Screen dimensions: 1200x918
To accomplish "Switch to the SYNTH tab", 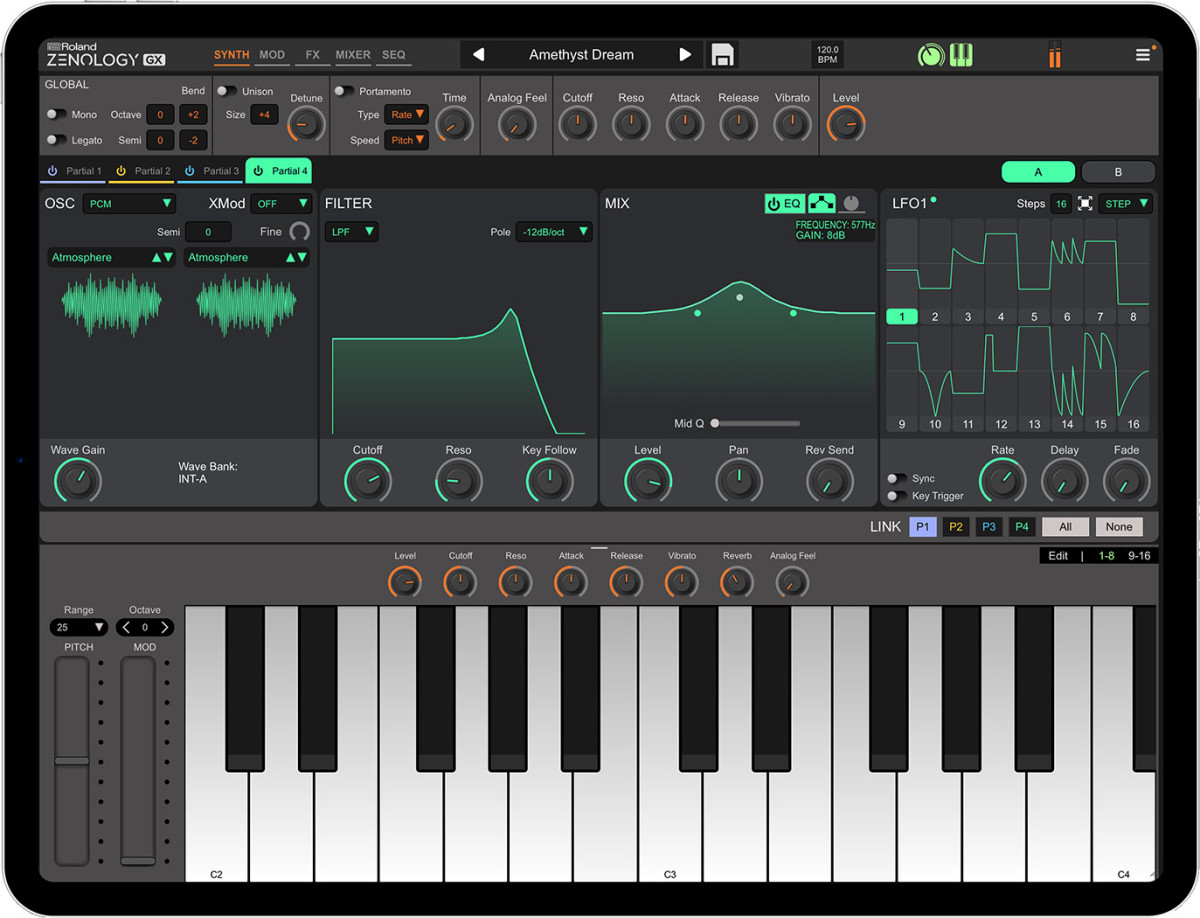I will [x=232, y=55].
